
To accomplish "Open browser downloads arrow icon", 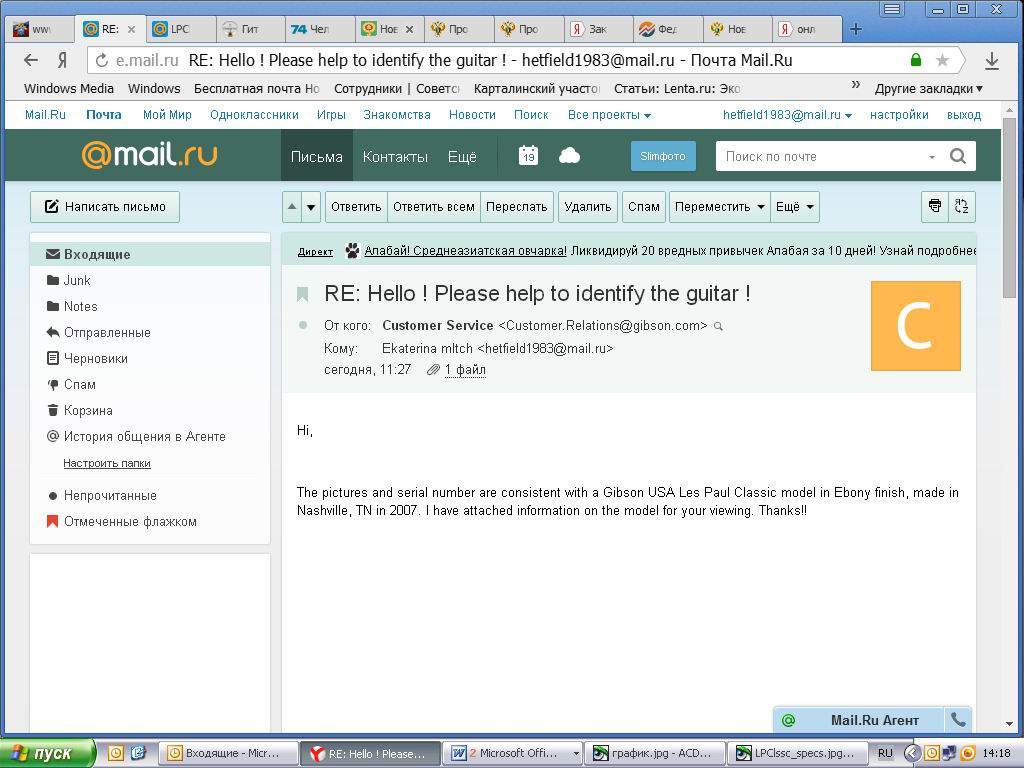I will (x=992, y=61).
